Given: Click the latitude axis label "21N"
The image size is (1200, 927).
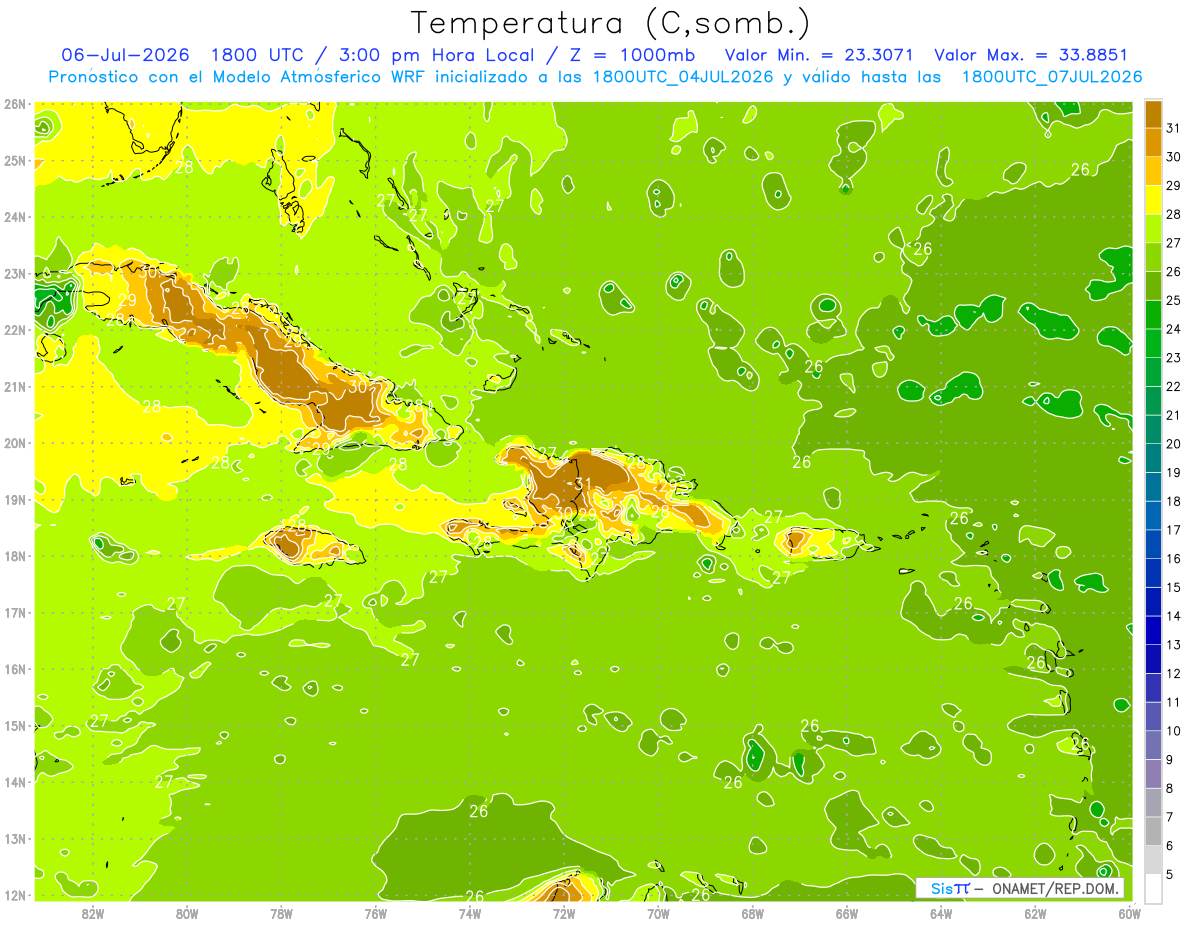Looking at the screenshot, I should pyautogui.click(x=14, y=386).
